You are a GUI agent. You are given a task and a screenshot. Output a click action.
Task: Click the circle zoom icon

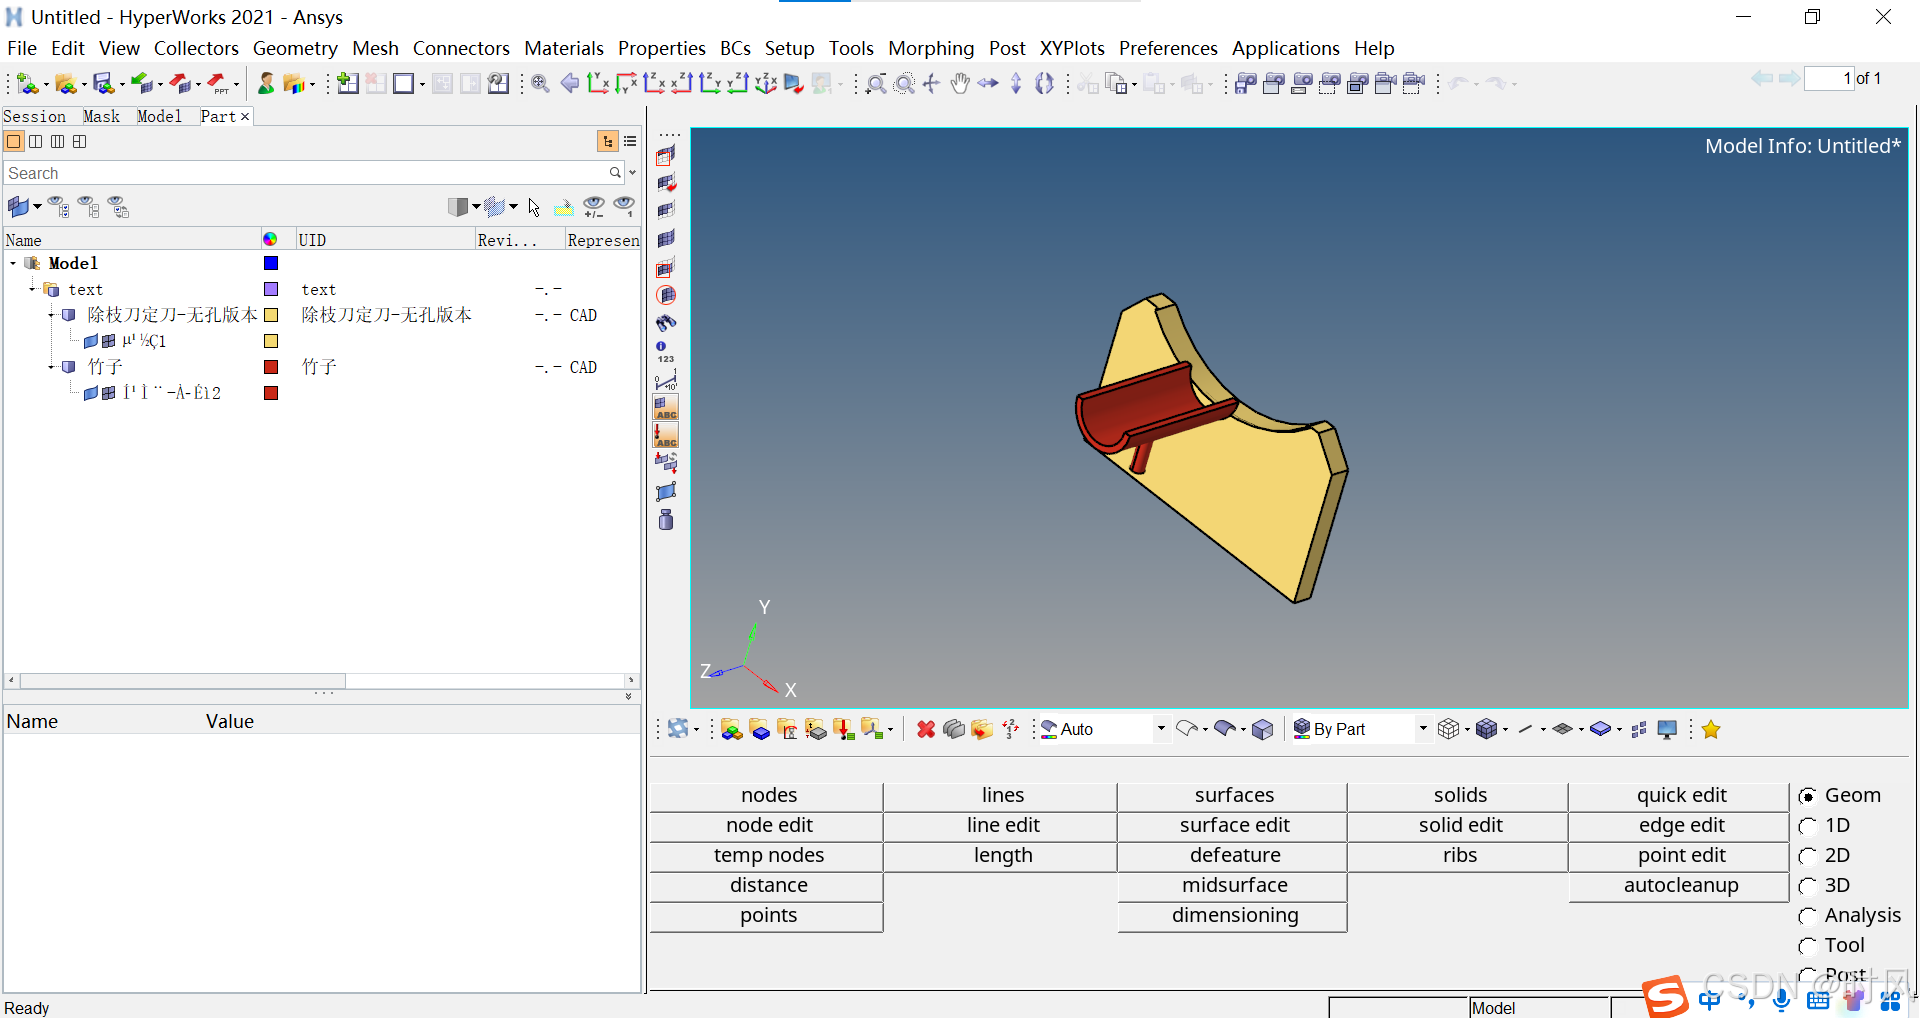904,84
